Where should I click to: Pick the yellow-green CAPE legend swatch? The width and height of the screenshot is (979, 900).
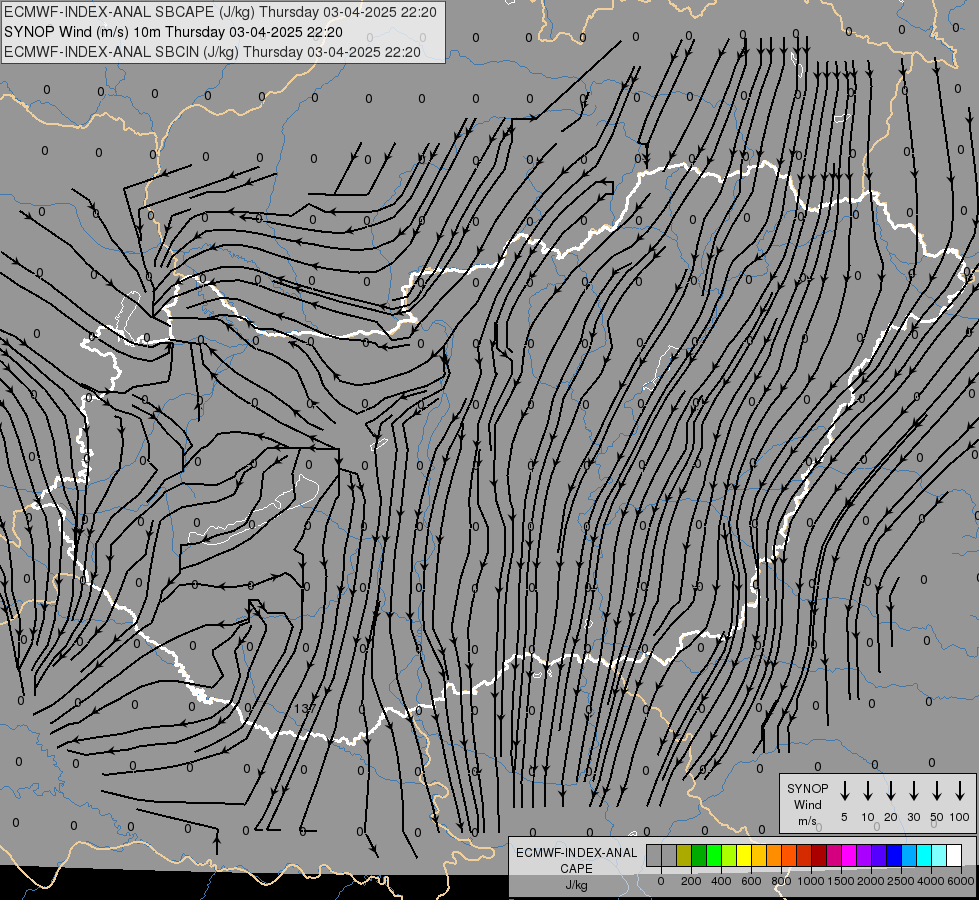tap(729, 855)
